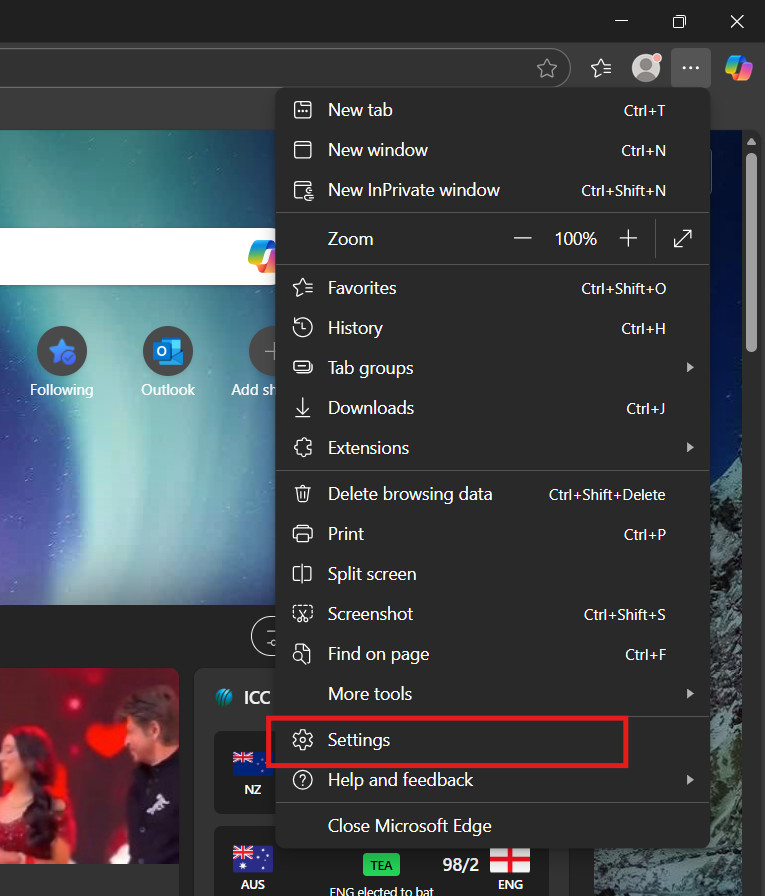Select Split screen menu entry
The width and height of the screenshot is (765, 896).
pos(492,574)
